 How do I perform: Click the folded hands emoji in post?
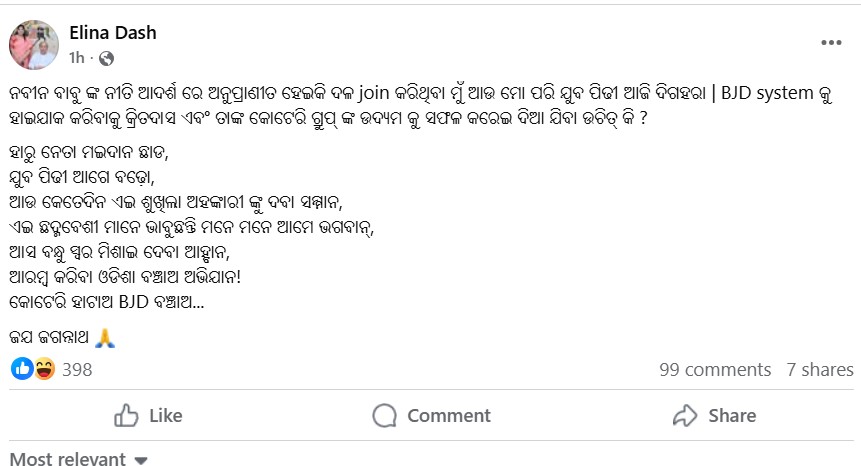106,339
